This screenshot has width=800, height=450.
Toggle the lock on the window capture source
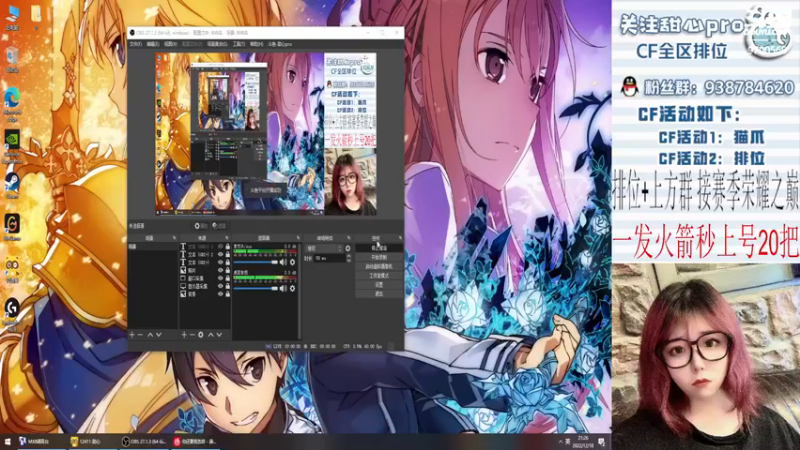click(x=228, y=278)
